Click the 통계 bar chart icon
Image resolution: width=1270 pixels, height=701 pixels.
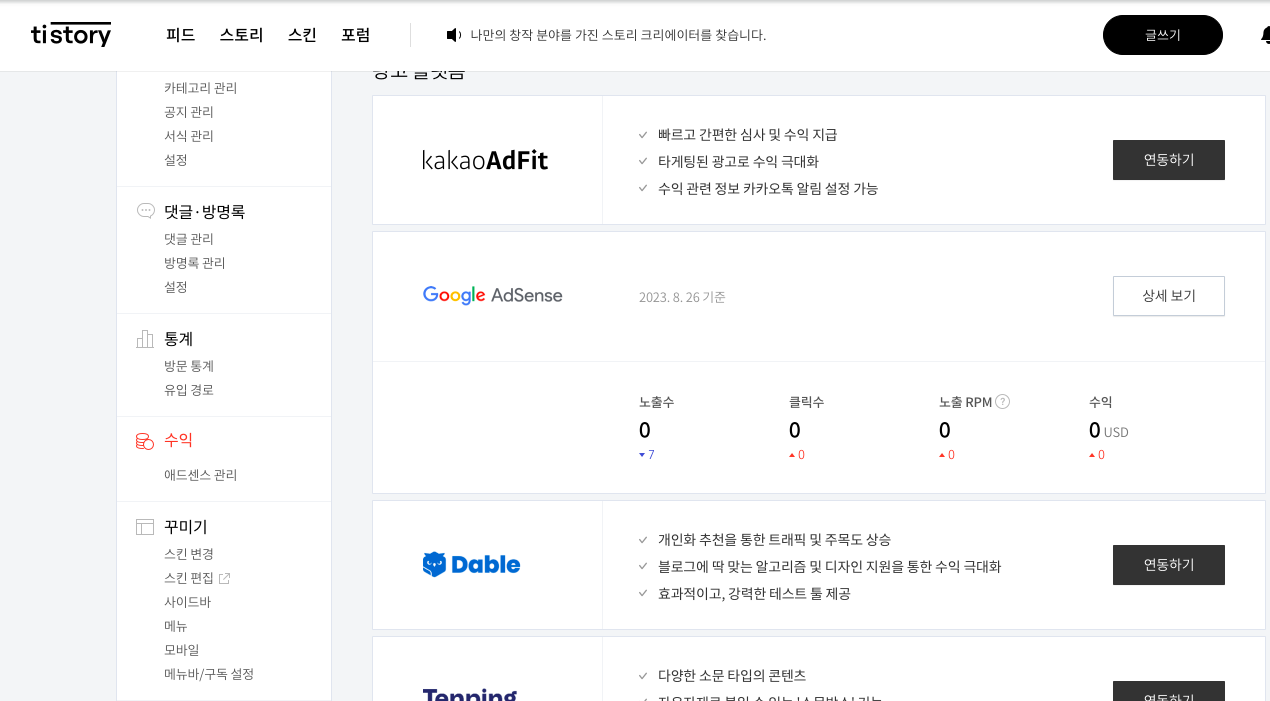pos(145,338)
